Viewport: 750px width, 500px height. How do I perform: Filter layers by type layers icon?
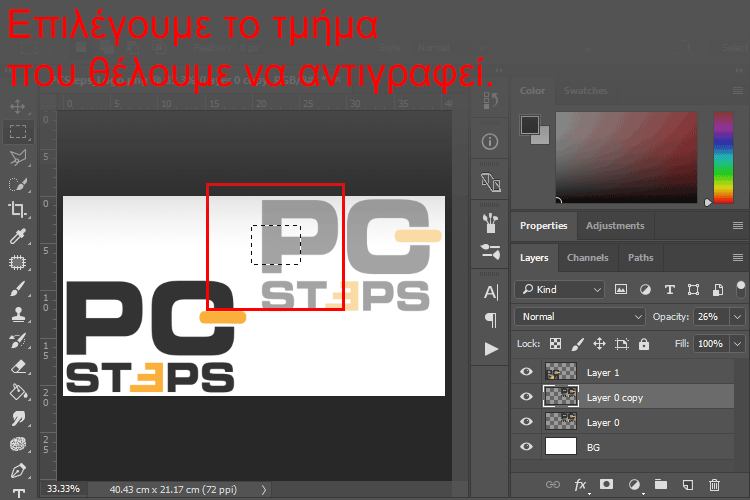click(669, 289)
